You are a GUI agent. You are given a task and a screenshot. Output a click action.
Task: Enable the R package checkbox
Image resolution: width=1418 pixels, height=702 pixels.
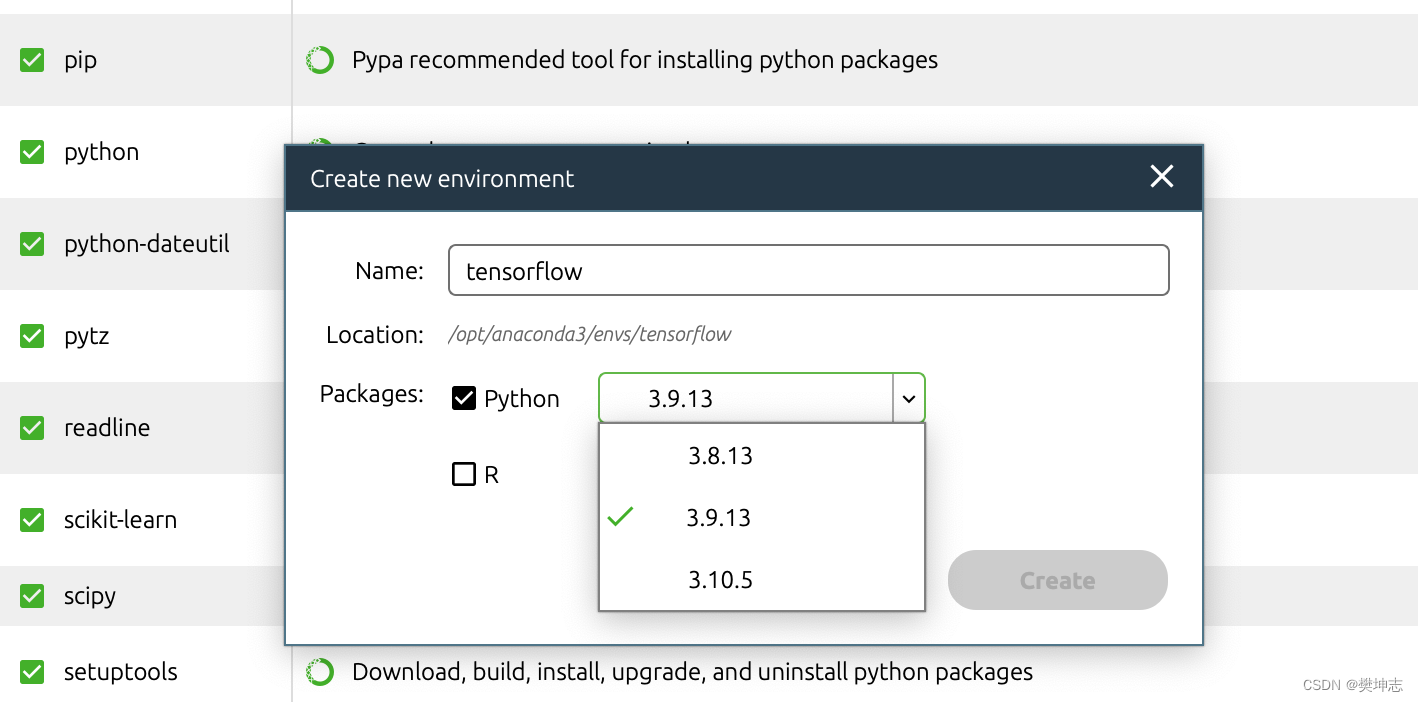[x=464, y=474]
